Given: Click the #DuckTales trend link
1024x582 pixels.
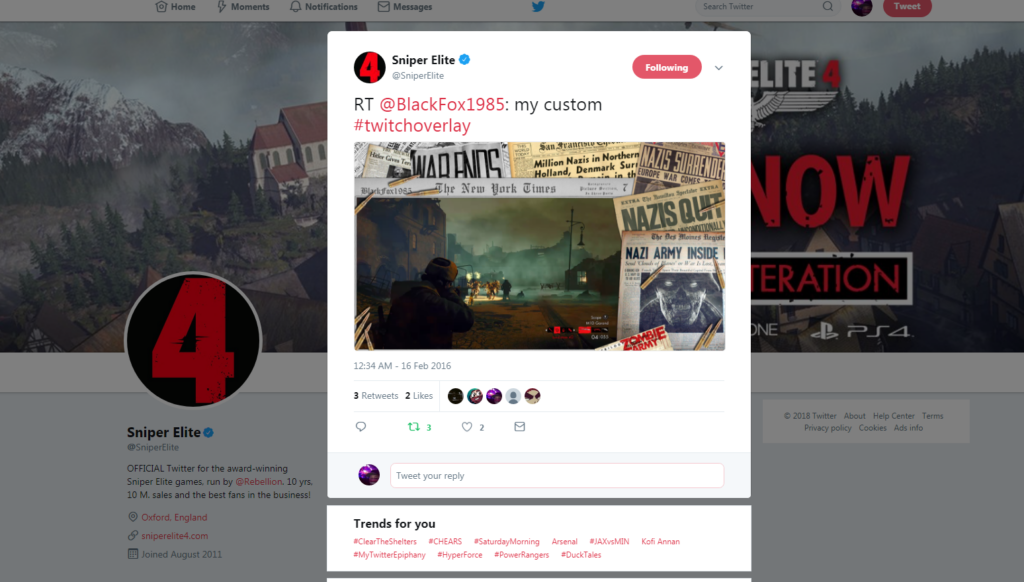Looking at the screenshot, I should 581,555.
